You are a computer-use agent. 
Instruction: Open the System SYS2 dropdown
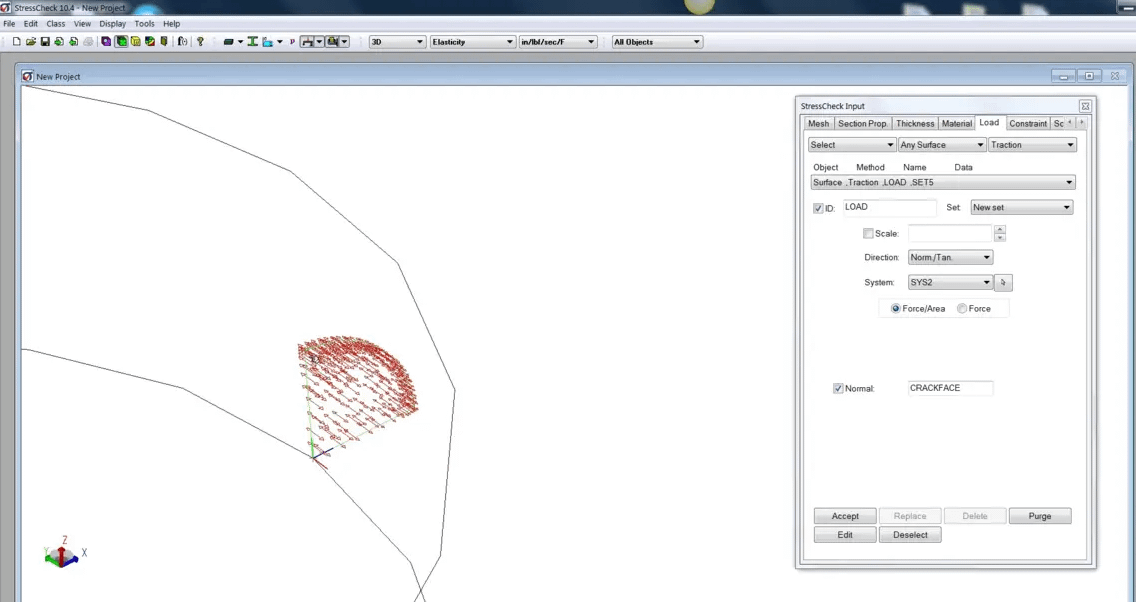point(949,282)
